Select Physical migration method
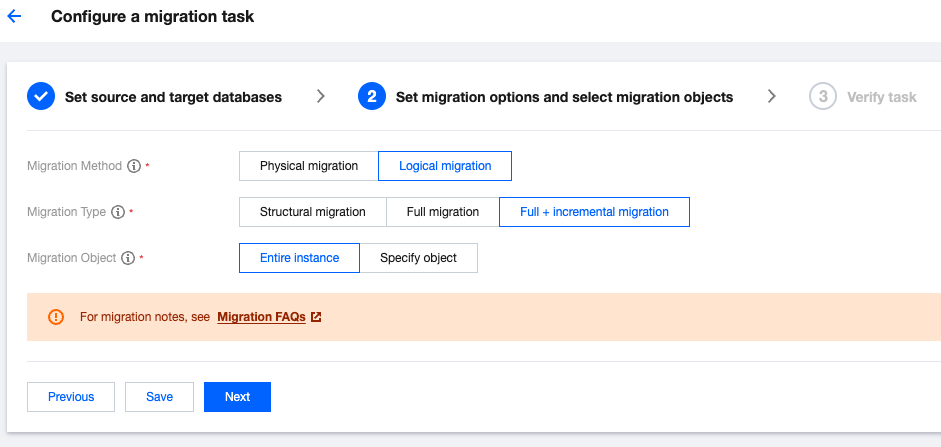This screenshot has height=447, width=941. coord(308,166)
